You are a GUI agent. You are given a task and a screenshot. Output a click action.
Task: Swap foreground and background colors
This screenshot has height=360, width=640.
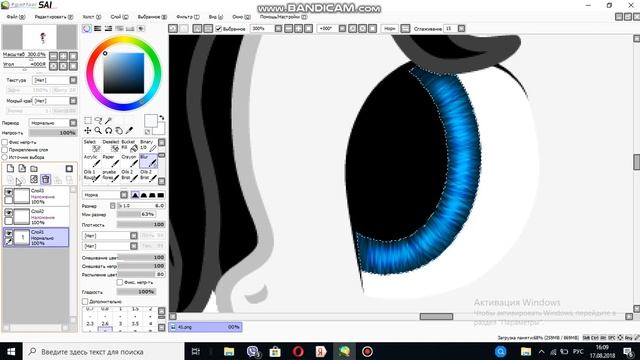[x=162, y=118]
